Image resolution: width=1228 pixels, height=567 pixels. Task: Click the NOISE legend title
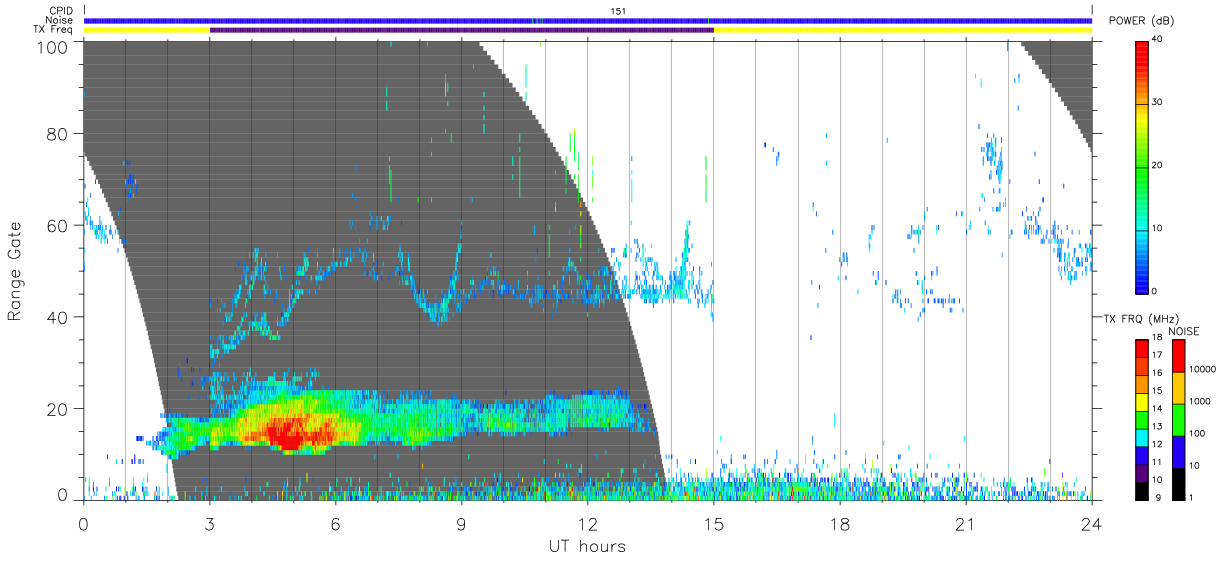coord(1184,331)
